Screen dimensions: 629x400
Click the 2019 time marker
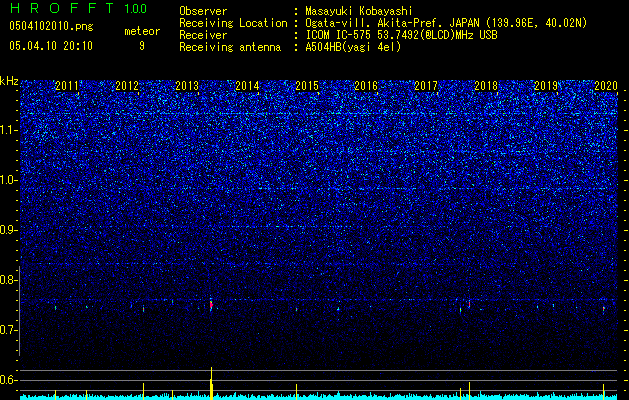[546, 86]
